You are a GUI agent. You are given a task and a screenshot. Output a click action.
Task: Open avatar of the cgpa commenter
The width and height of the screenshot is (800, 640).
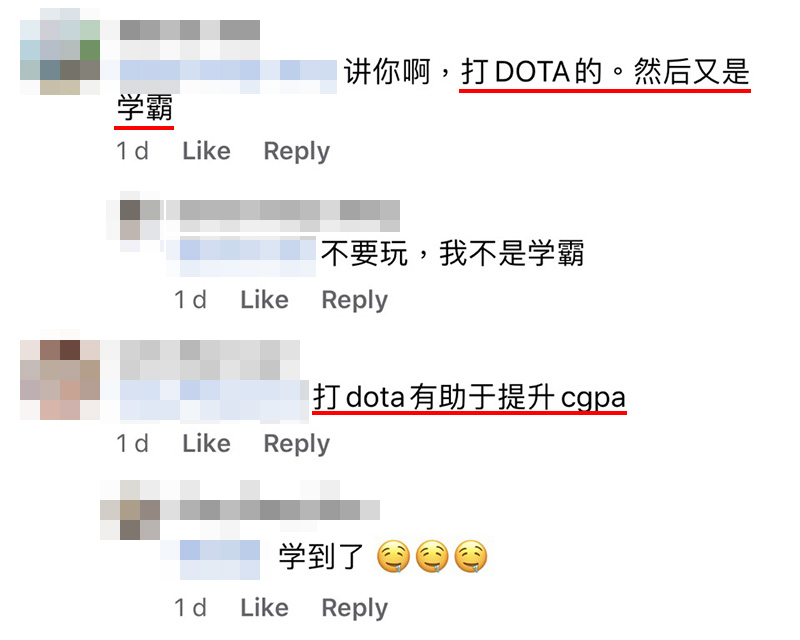[60, 380]
